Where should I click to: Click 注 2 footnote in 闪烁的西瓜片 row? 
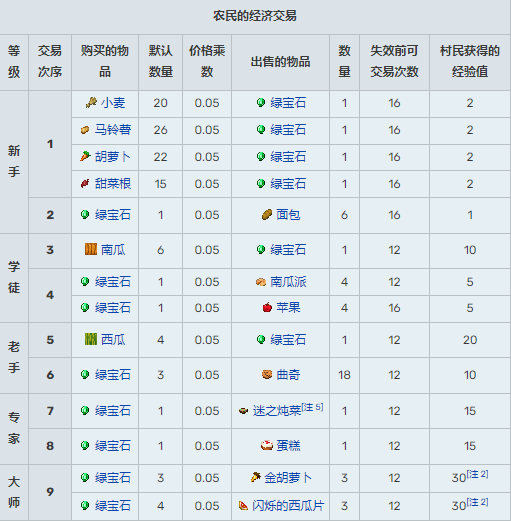pos(477,502)
